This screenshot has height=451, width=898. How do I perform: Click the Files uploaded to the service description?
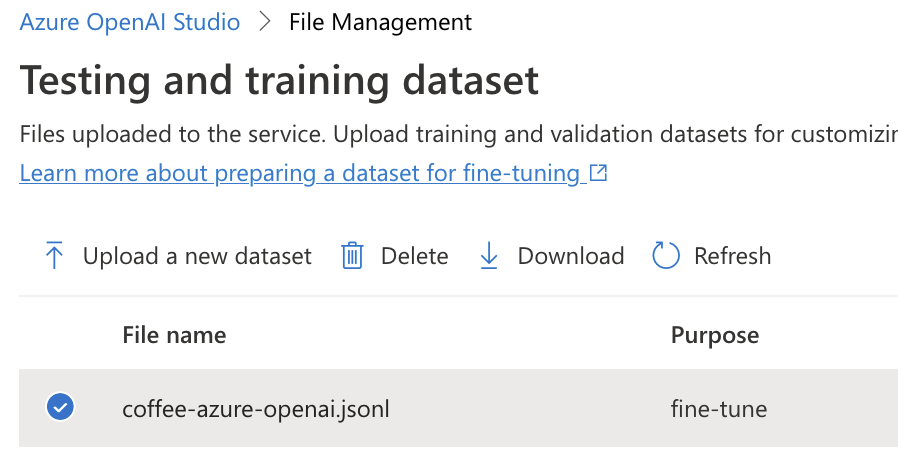[459, 134]
